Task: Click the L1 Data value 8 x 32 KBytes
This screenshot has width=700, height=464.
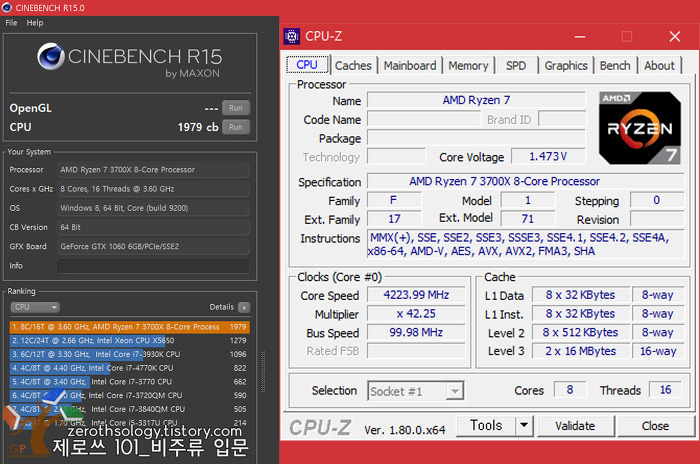Action: click(580, 295)
